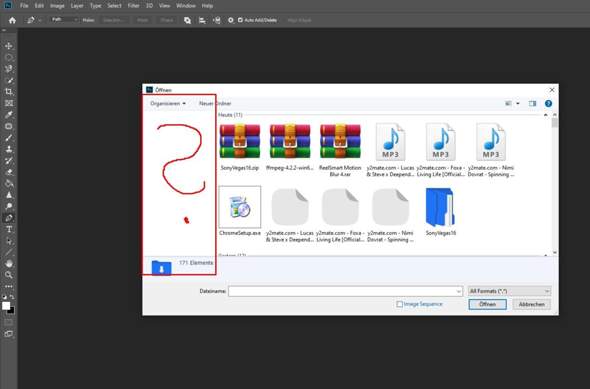Screen dimensions: 590x389
Task: Open the Select menu
Action: [x=114, y=6]
